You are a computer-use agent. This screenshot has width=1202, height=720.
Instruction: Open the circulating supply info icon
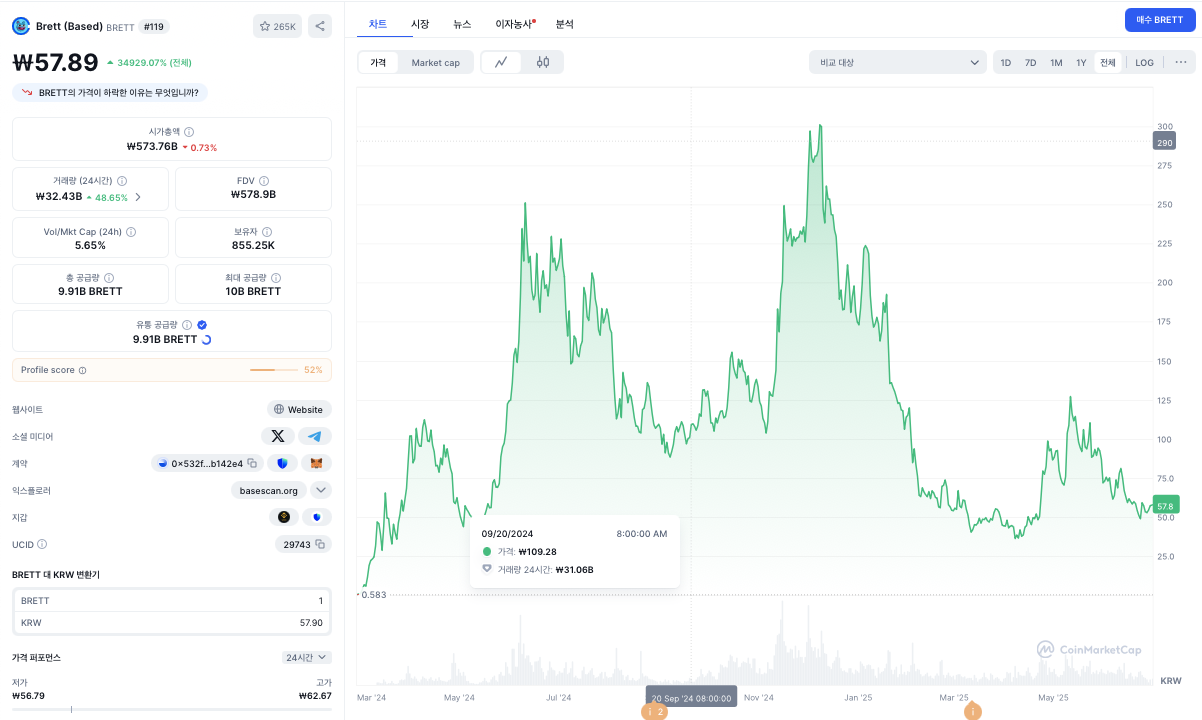(x=187, y=325)
